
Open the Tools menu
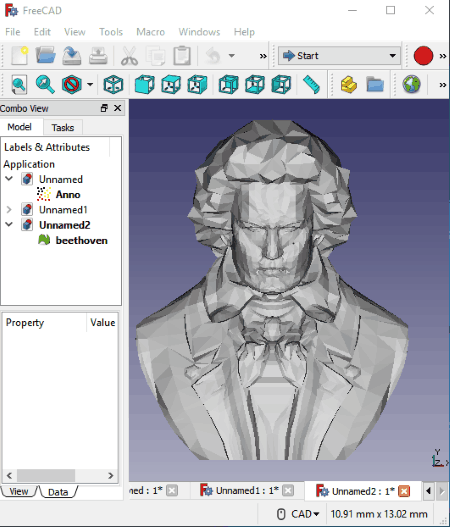click(111, 32)
